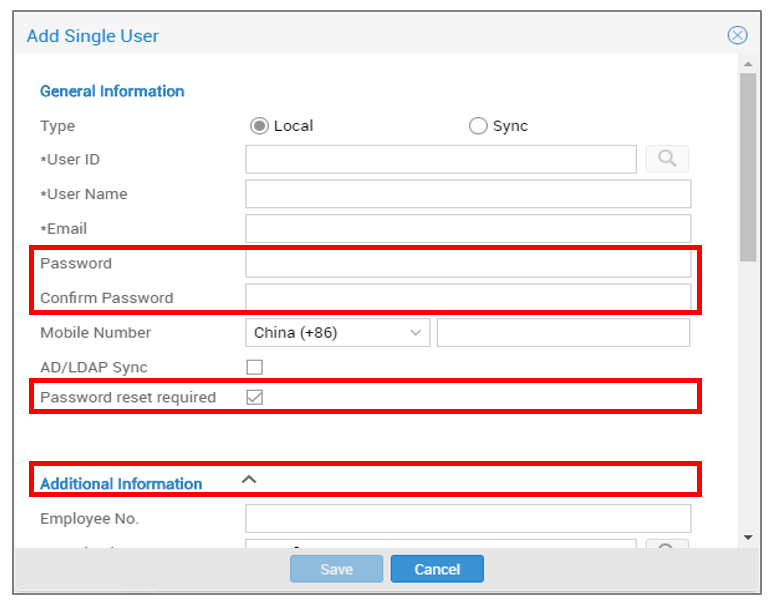The width and height of the screenshot is (771, 606).
Task: Focus the Email input field
Action: [x=468, y=228]
